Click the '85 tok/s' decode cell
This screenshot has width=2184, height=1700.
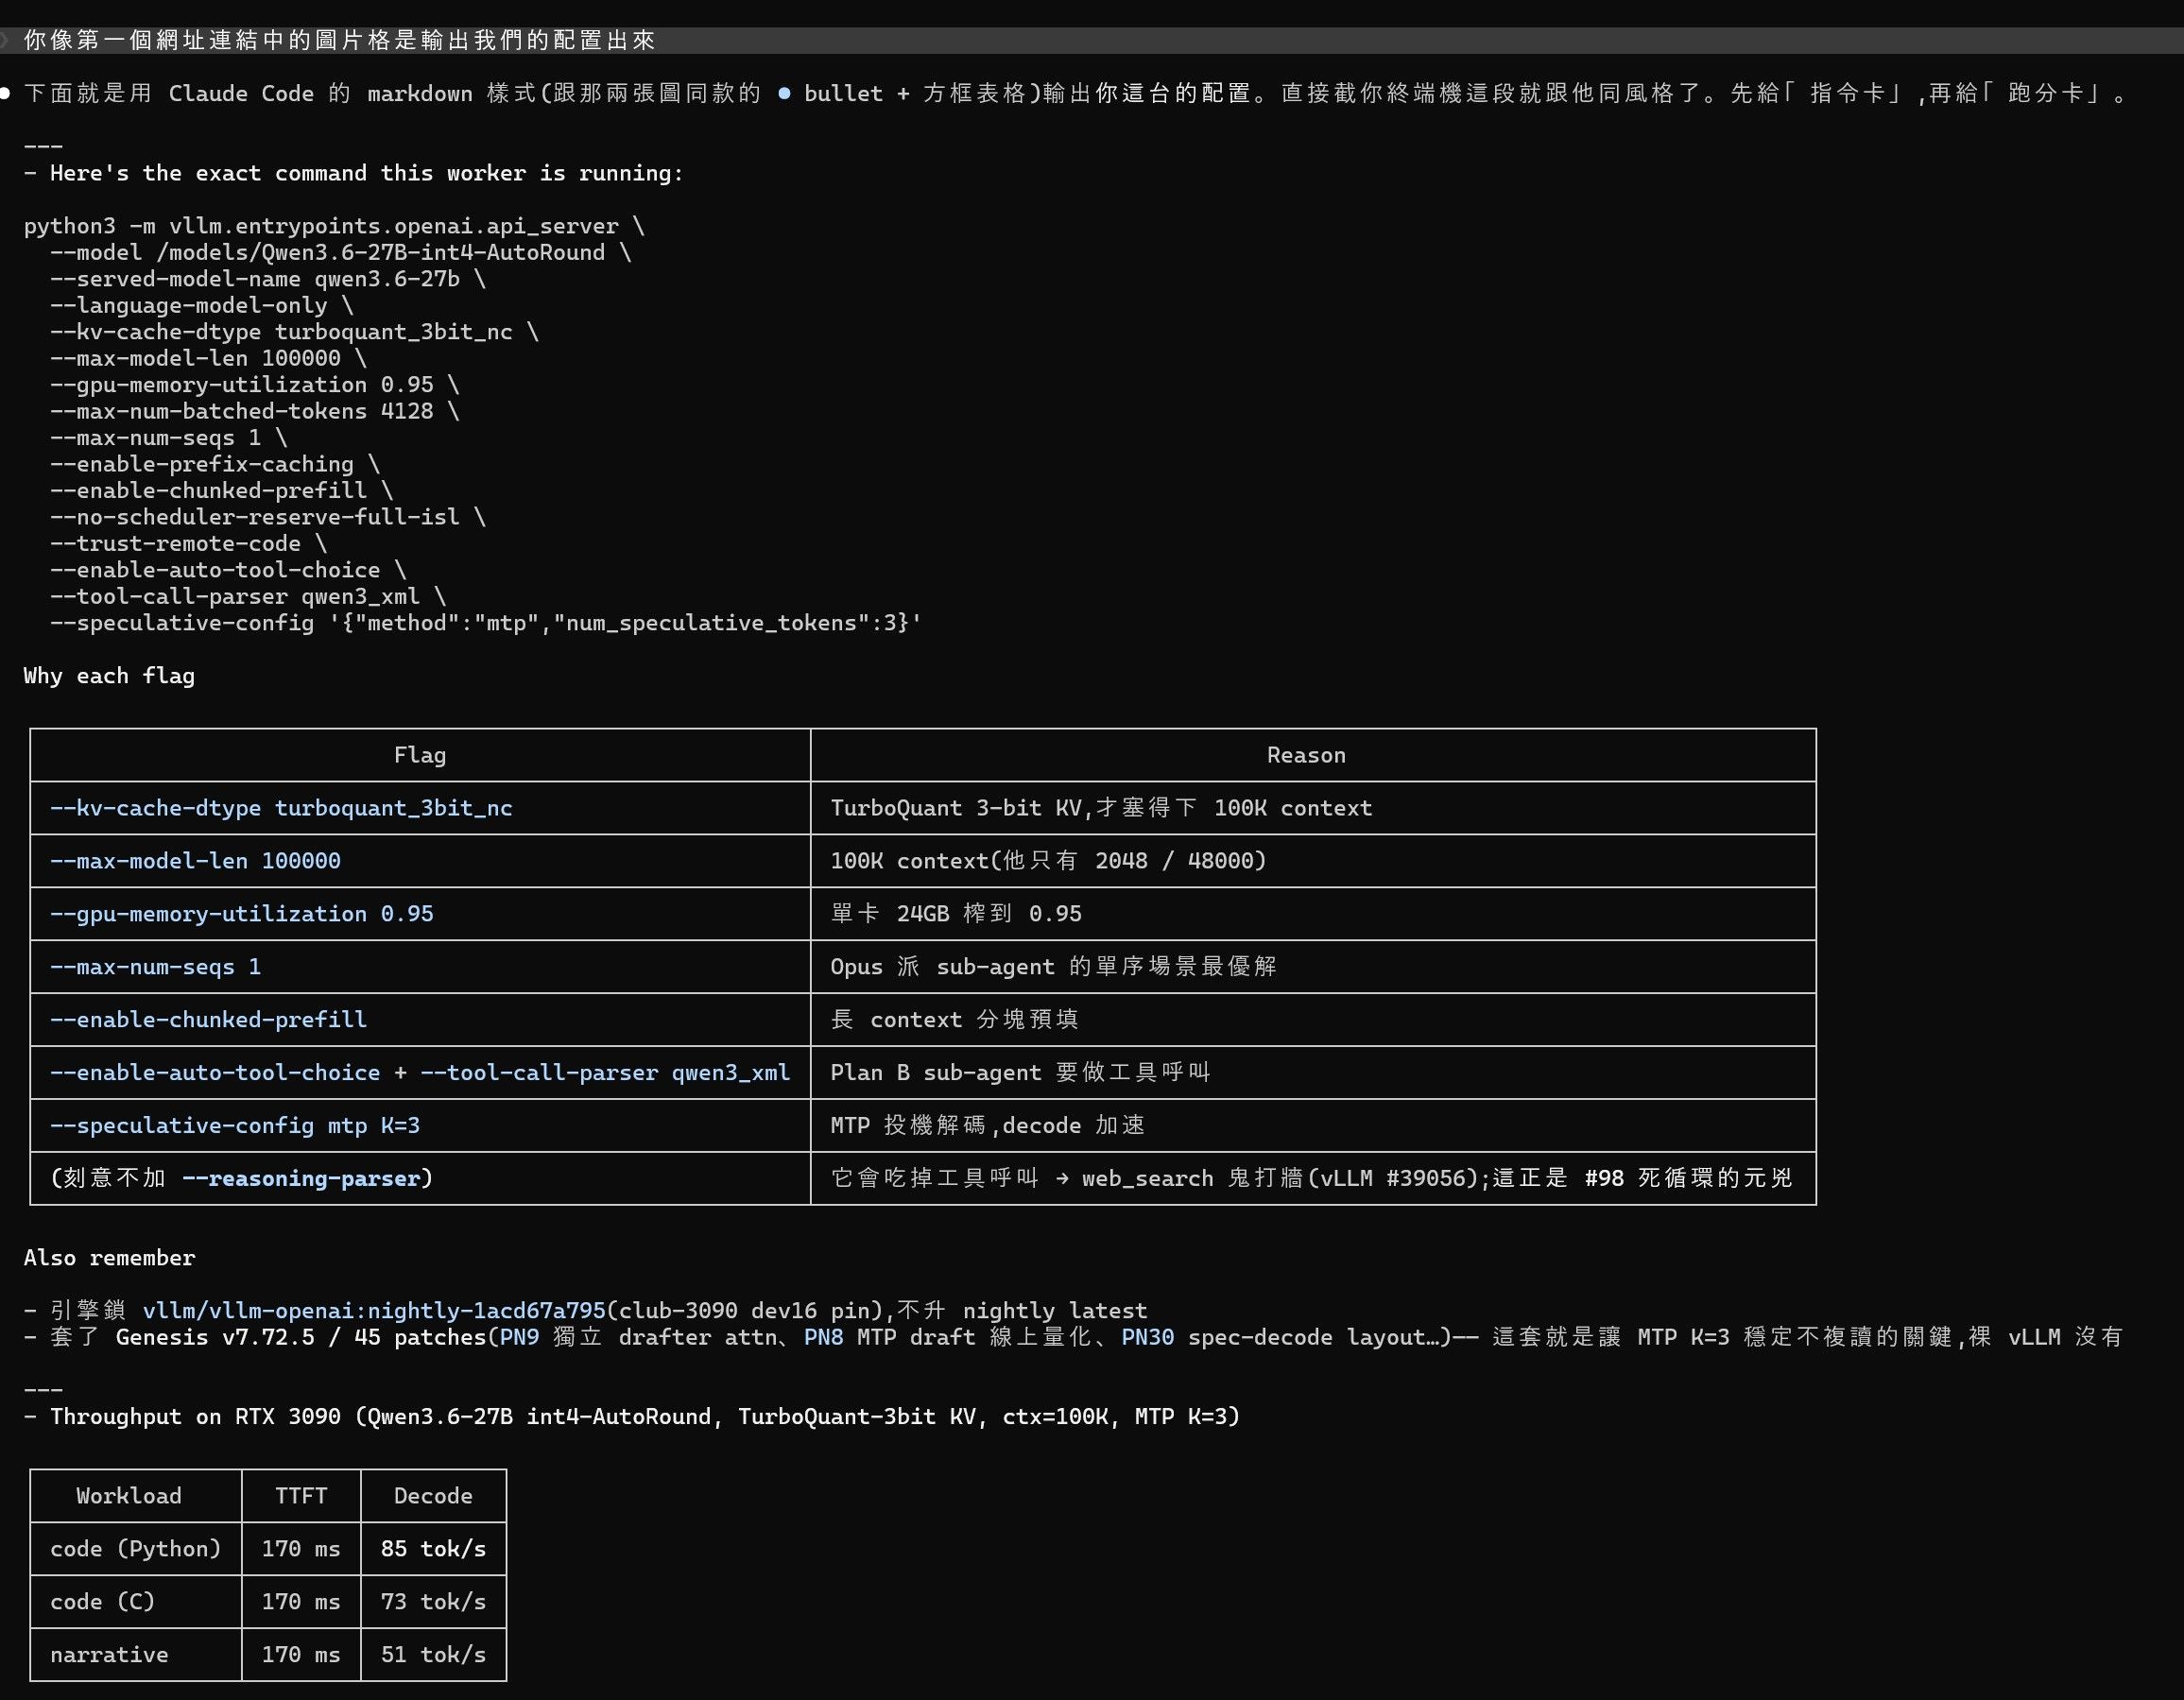coord(433,1549)
